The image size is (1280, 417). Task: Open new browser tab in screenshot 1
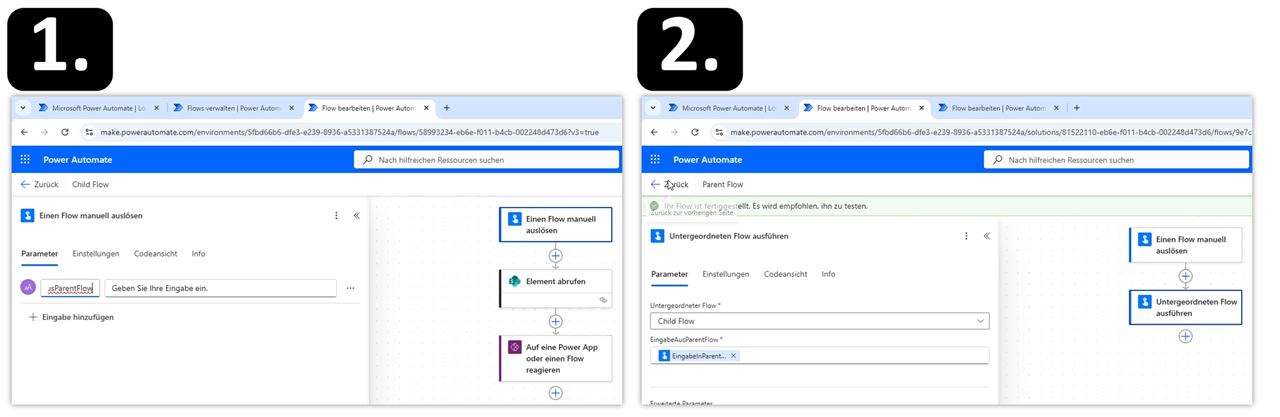[447, 108]
